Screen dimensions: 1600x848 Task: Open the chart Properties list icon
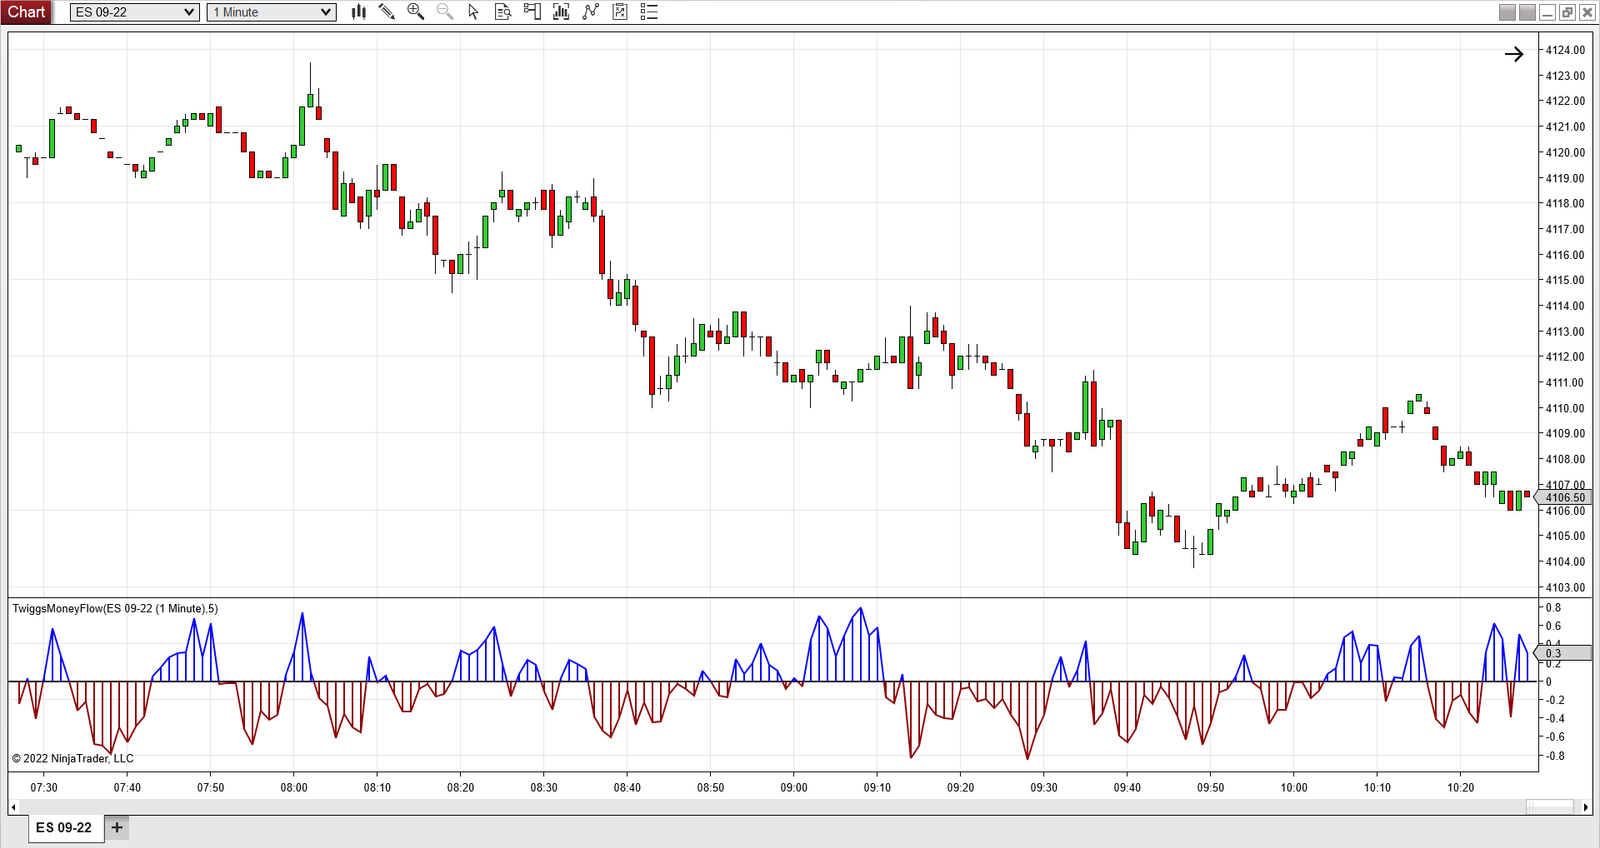point(649,12)
